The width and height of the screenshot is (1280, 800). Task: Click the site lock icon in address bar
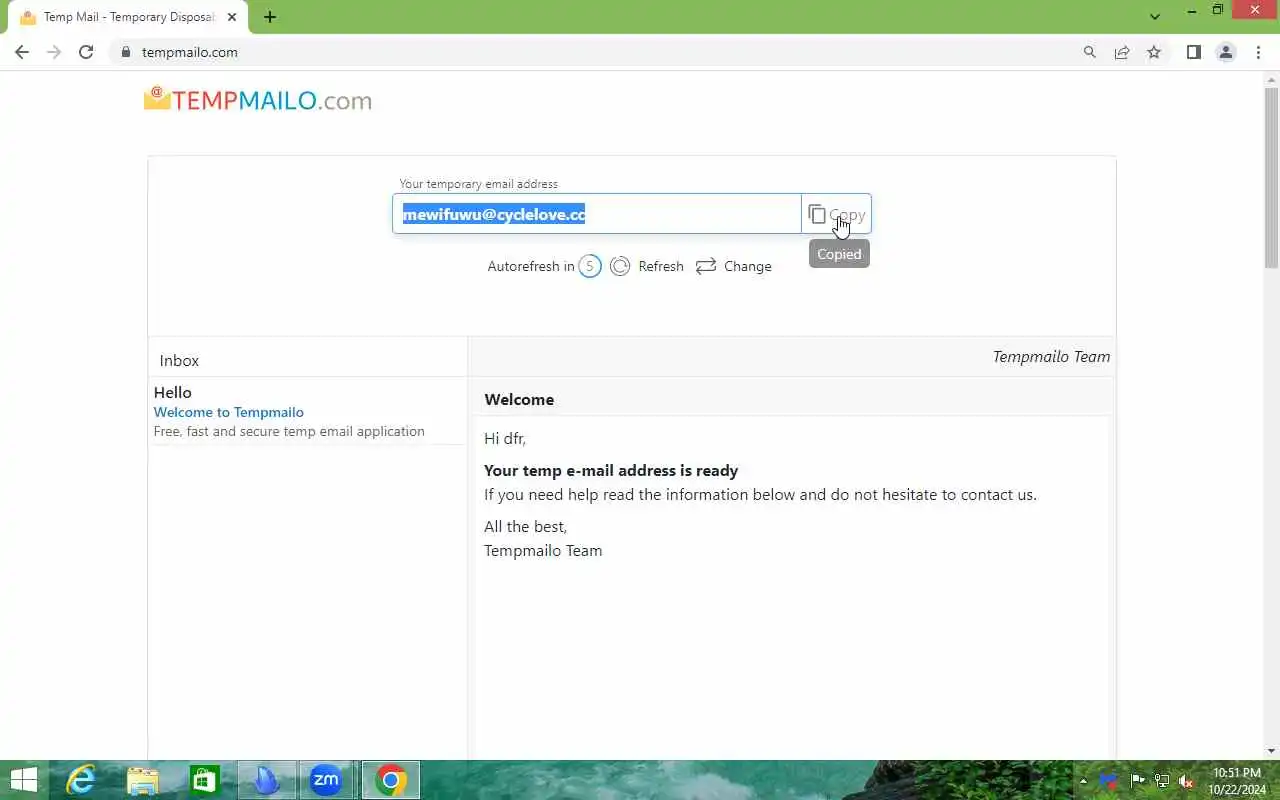tap(126, 52)
